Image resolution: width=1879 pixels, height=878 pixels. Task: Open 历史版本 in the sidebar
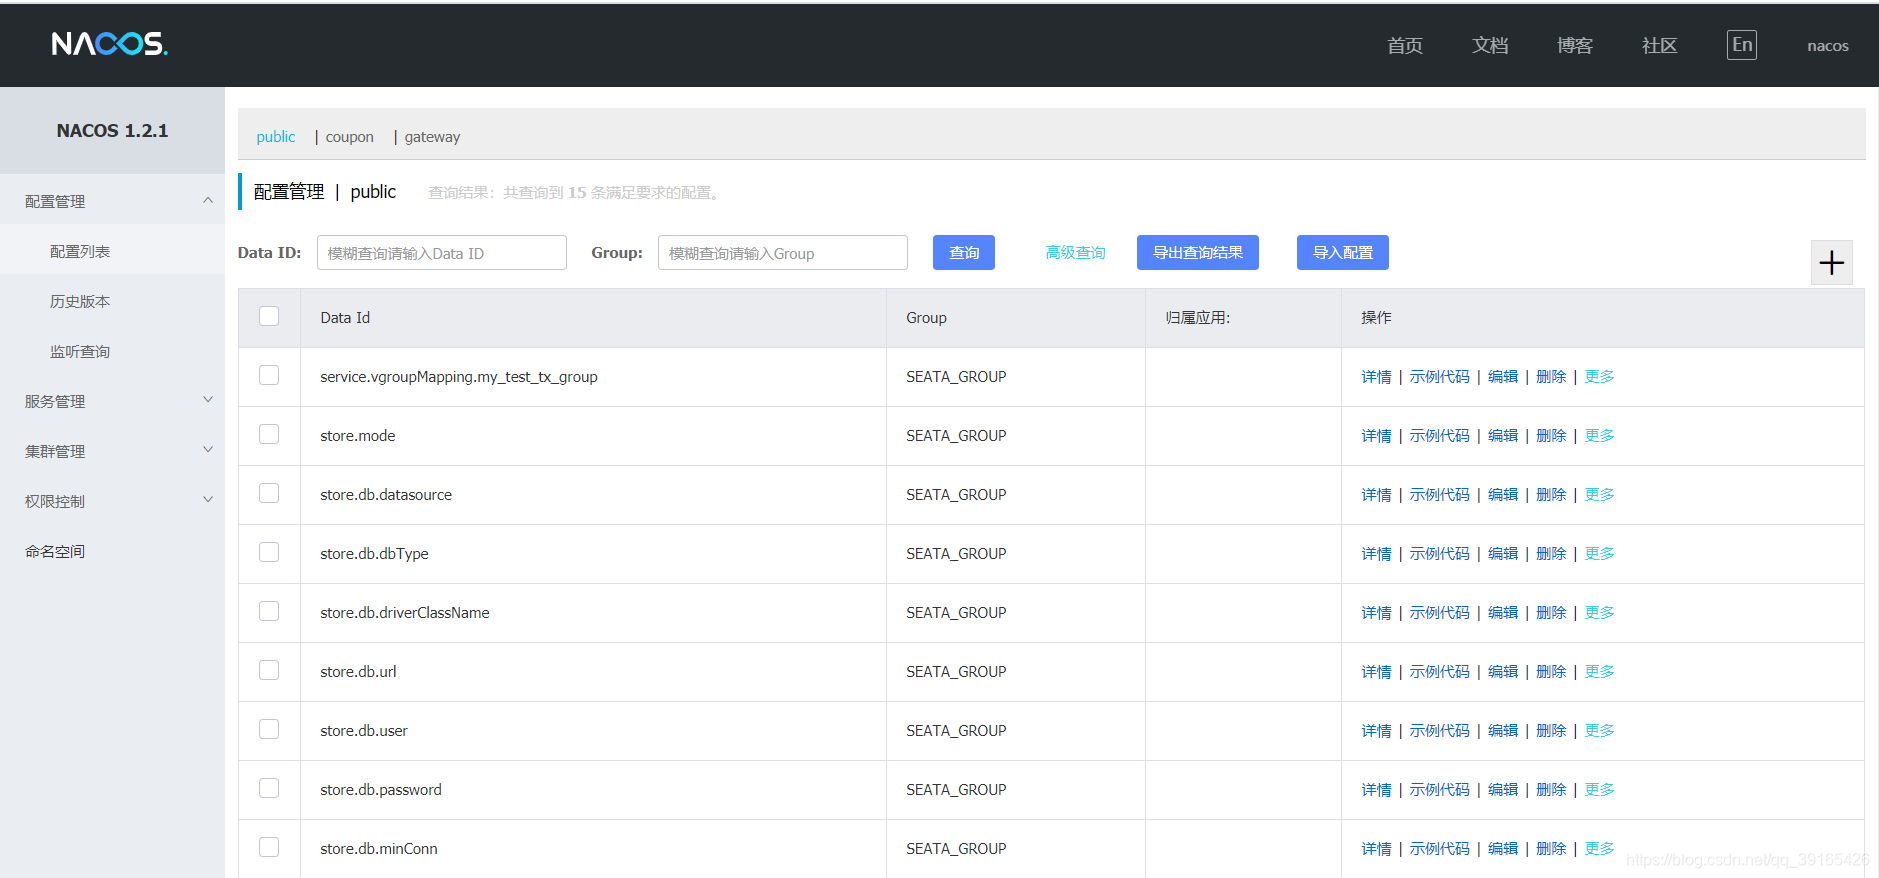tap(80, 301)
